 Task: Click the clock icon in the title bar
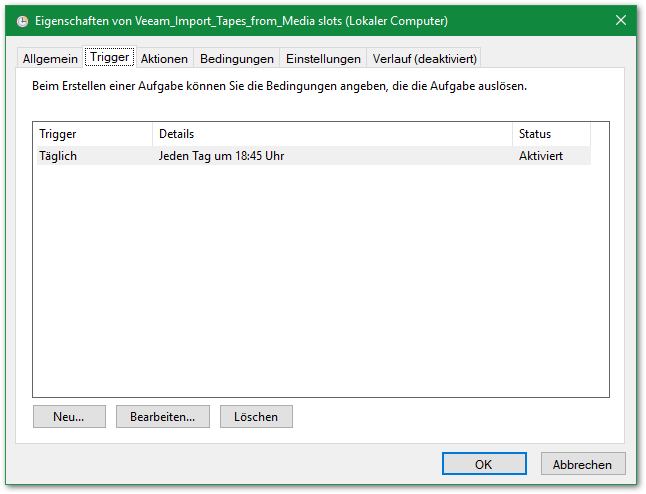pos(22,21)
